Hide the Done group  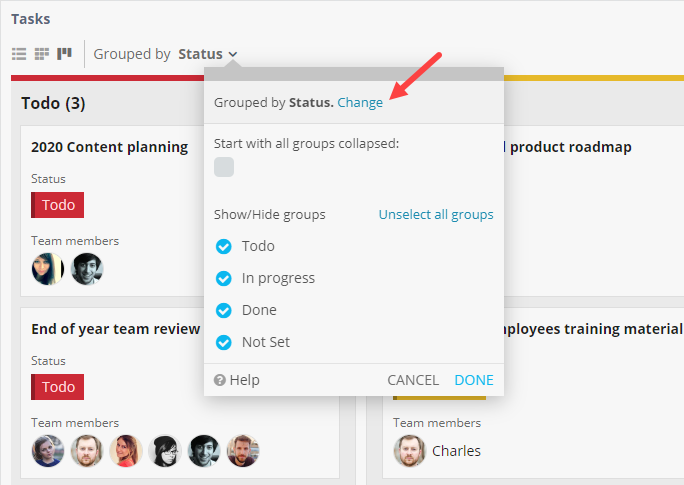tap(224, 310)
